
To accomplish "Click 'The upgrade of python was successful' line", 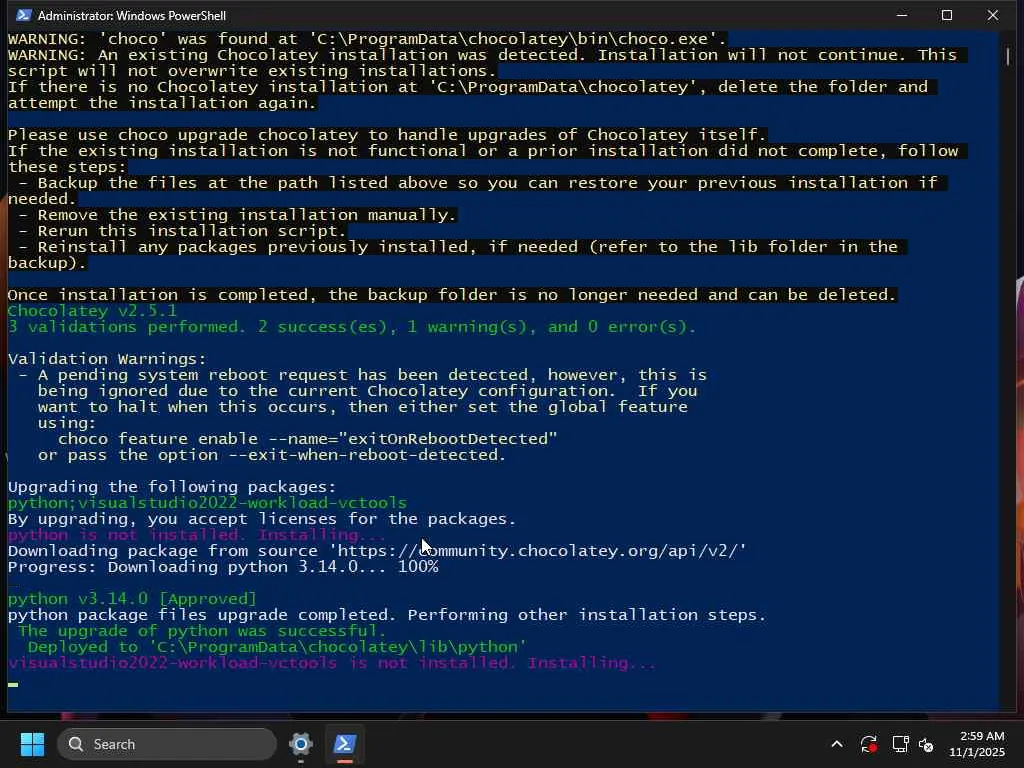I will (x=202, y=631).
